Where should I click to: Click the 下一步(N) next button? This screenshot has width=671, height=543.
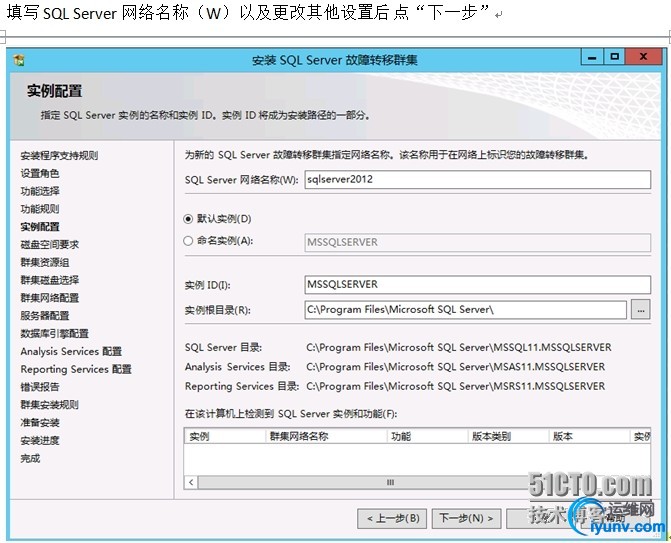pyautogui.click(x=466, y=519)
